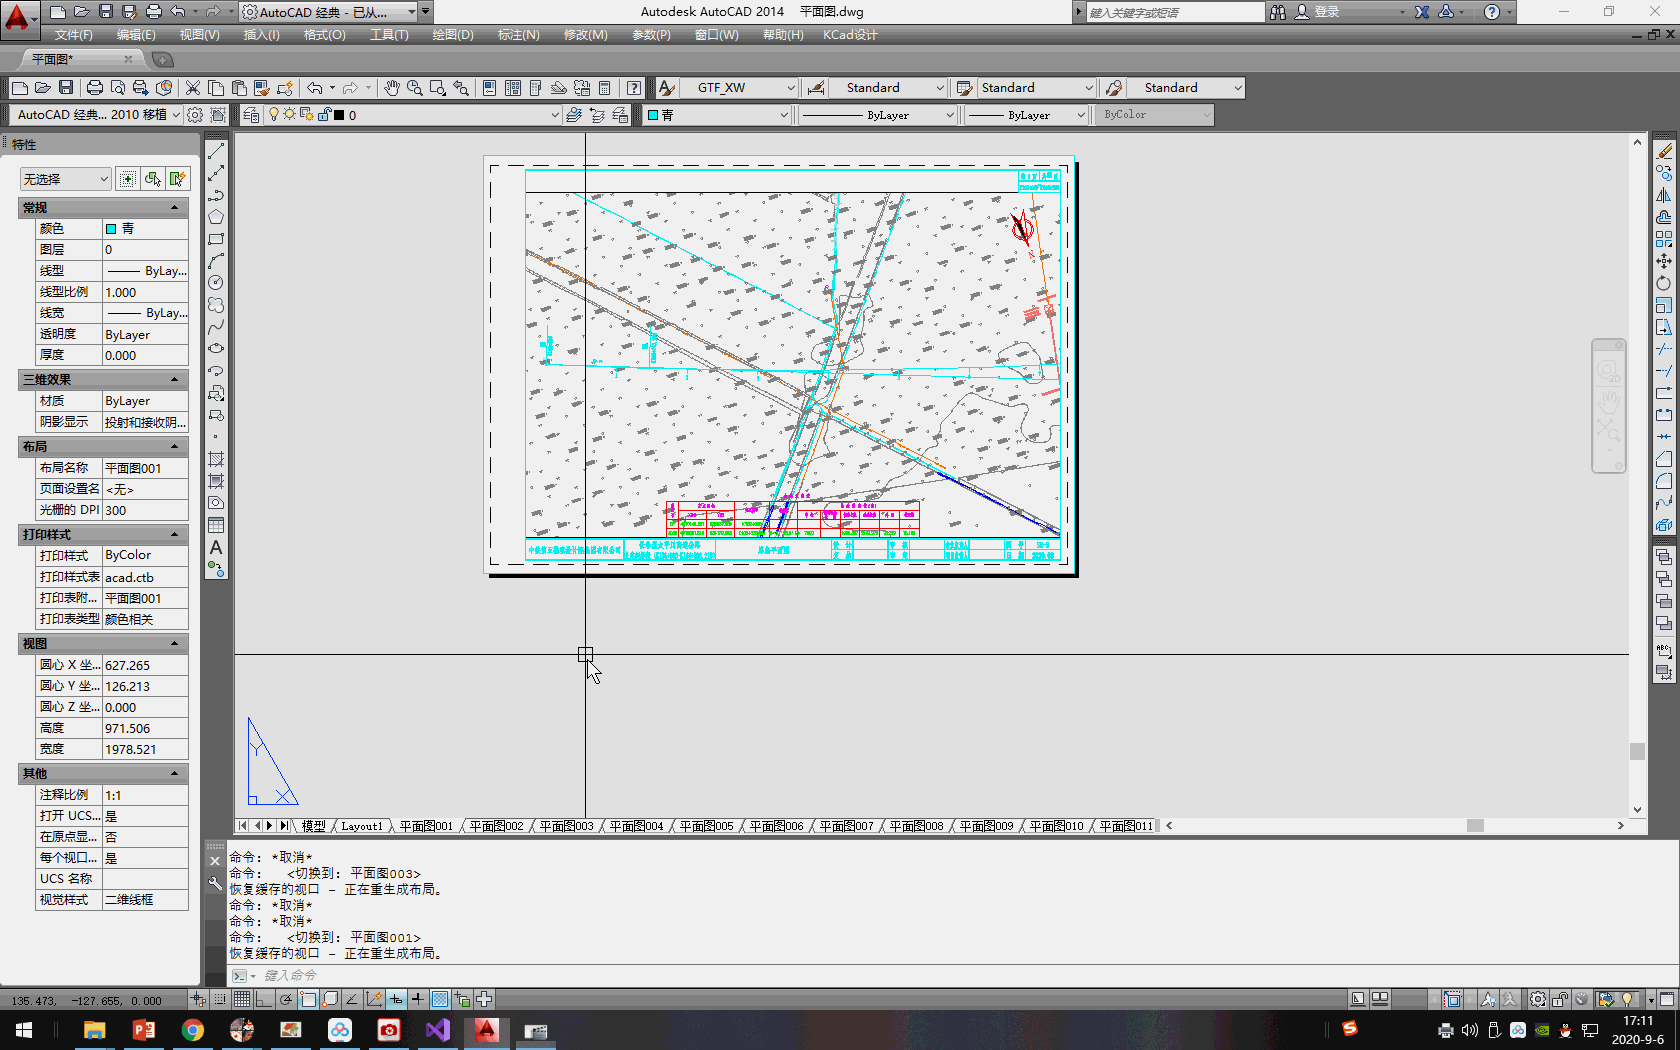1680x1050 pixels.
Task: Toggle PICKADD button in Properties panel
Action: pyautogui.click(x=128, y=179)
